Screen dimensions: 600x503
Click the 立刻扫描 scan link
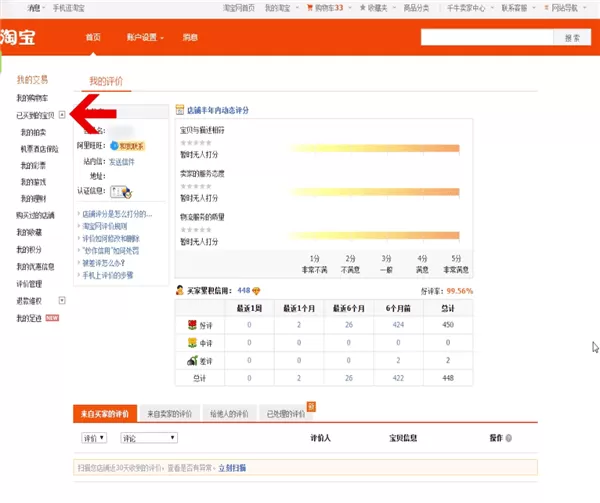(x=232, y=468)
